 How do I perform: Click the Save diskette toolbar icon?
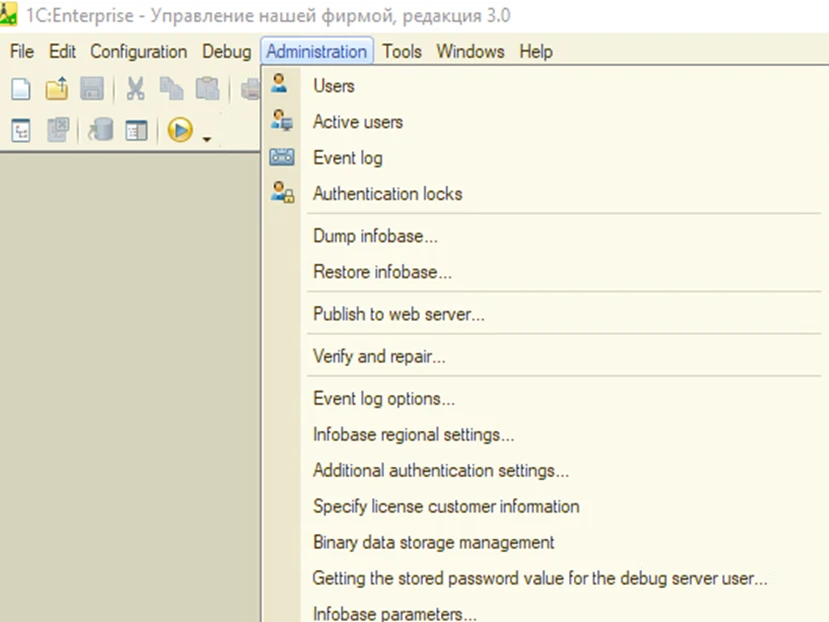(x=92, y=89)
